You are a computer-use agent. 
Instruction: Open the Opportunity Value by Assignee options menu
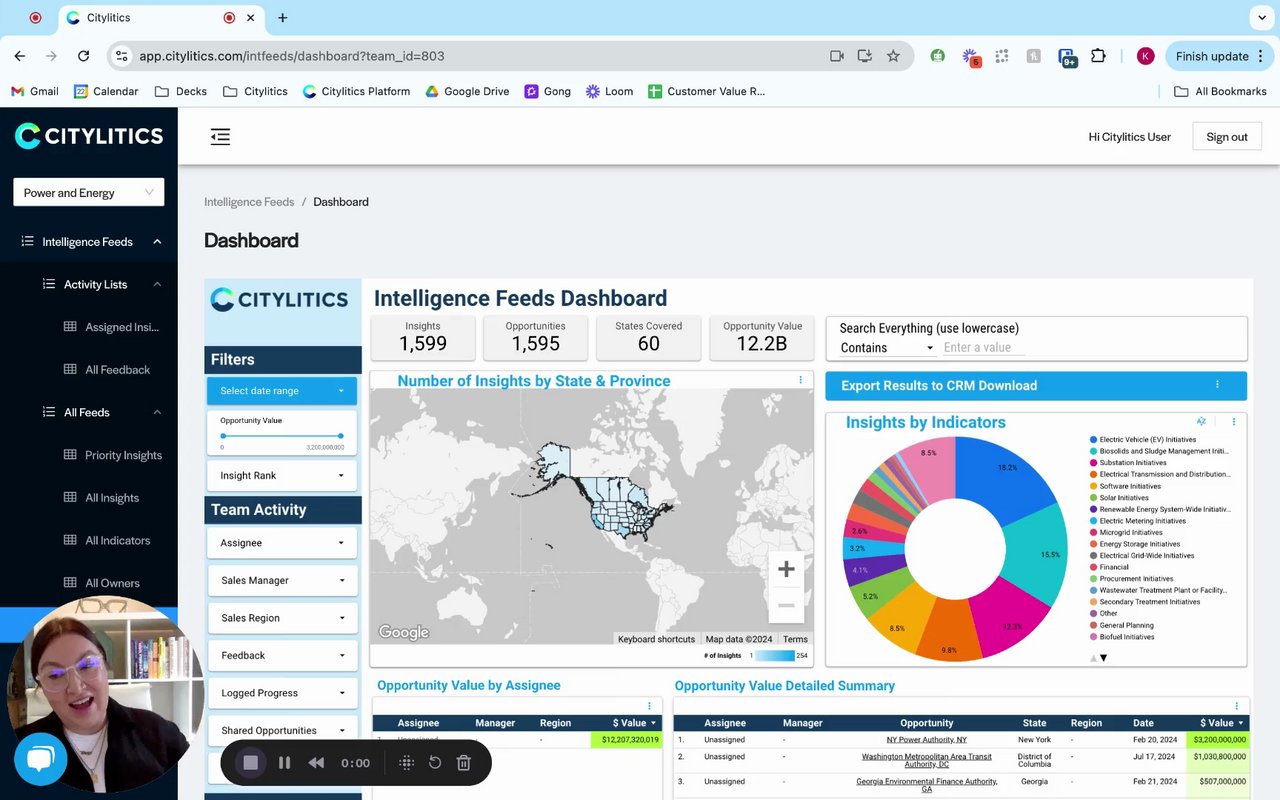[x=649, y=706]
